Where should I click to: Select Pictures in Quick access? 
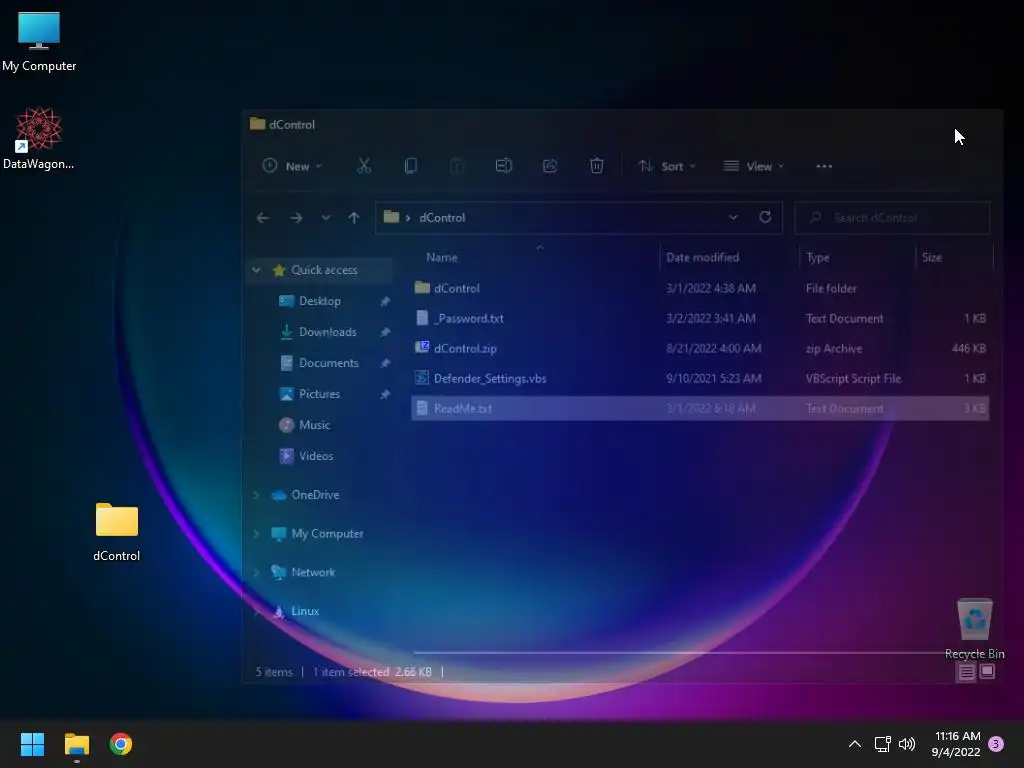pos(319,394)
